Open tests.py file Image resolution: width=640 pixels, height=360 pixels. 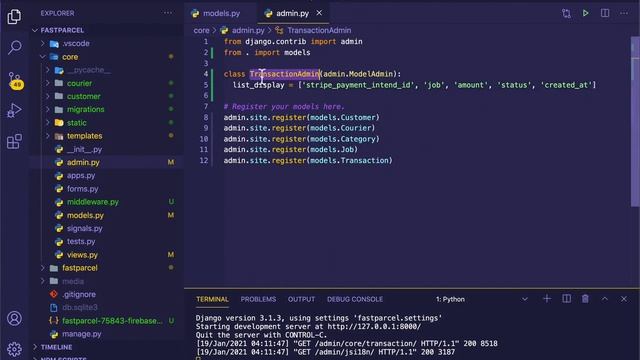[81, 242]
